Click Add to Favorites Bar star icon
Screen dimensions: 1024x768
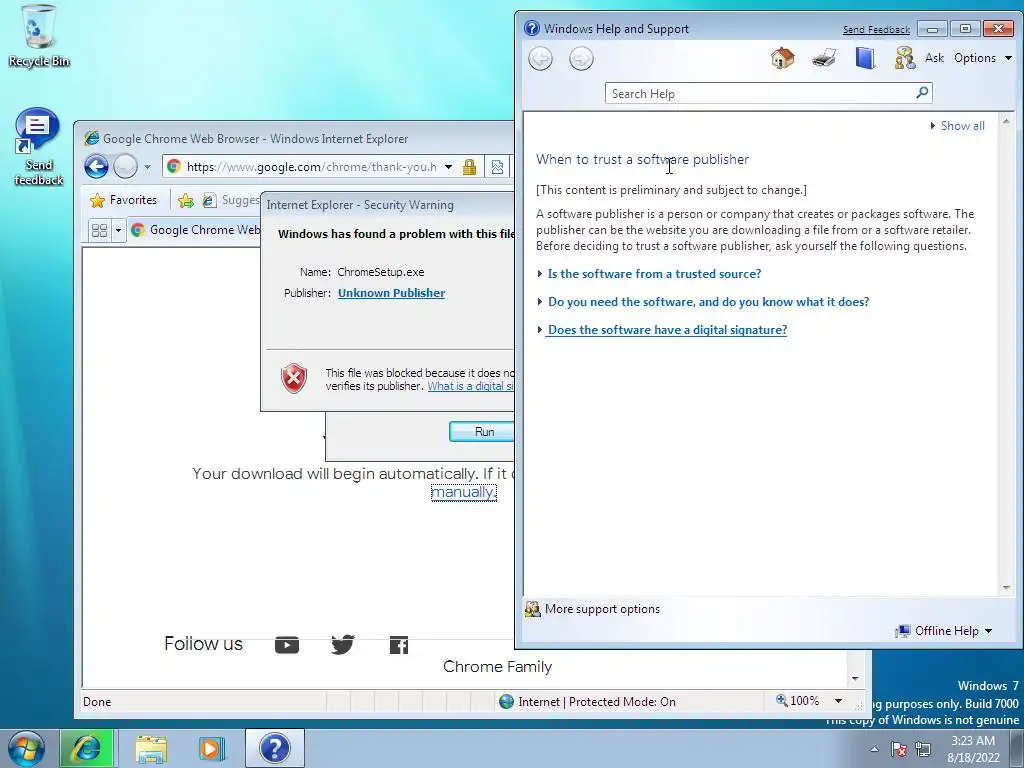coord(185,200)
